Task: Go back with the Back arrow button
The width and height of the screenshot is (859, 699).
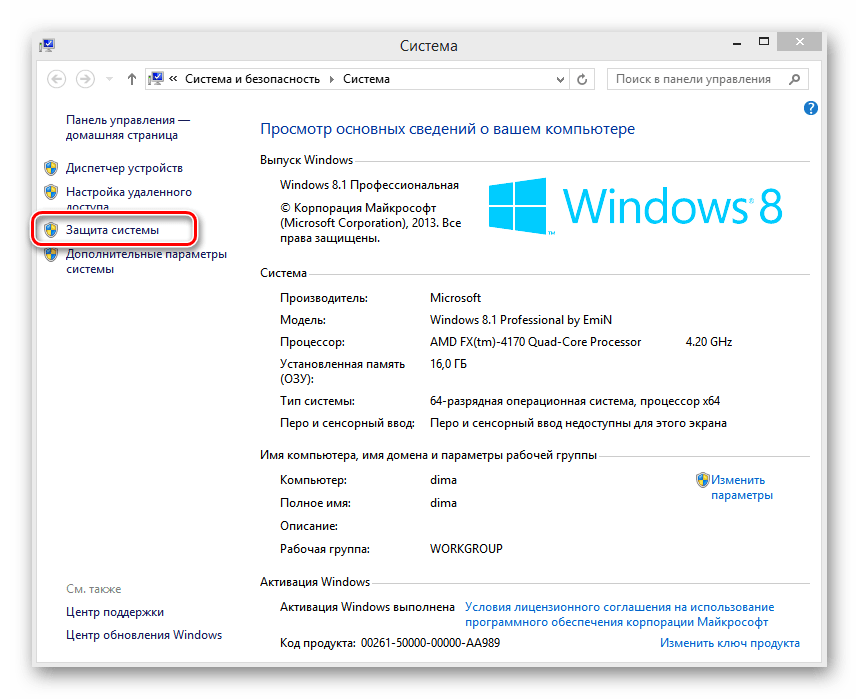Action: (56, 79)
